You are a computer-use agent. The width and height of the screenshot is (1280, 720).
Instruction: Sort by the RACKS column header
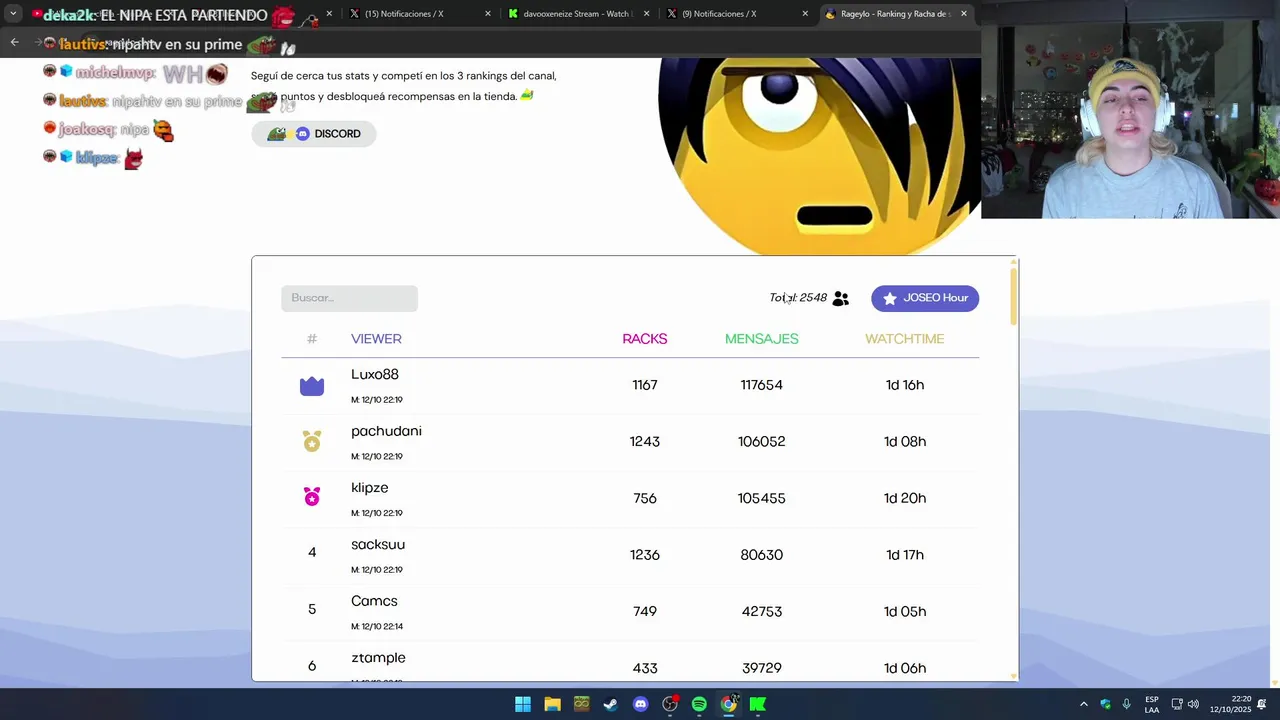(x=645, y=339)
